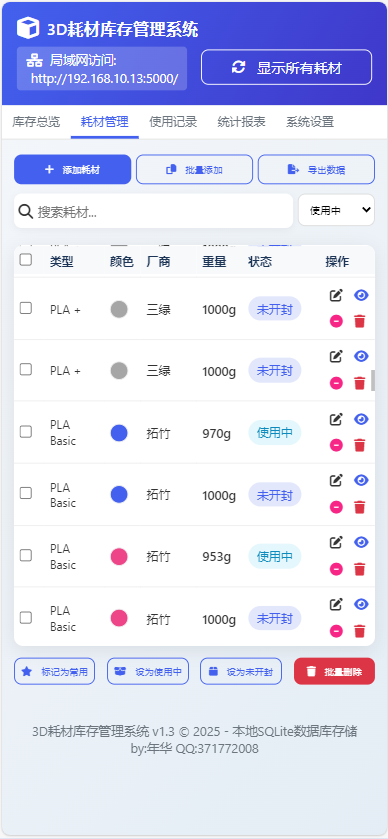The width and height of the screenshot is (388, 839).
Task: Edit the 970g 拓竹 filament row
Action: [336, 419]
